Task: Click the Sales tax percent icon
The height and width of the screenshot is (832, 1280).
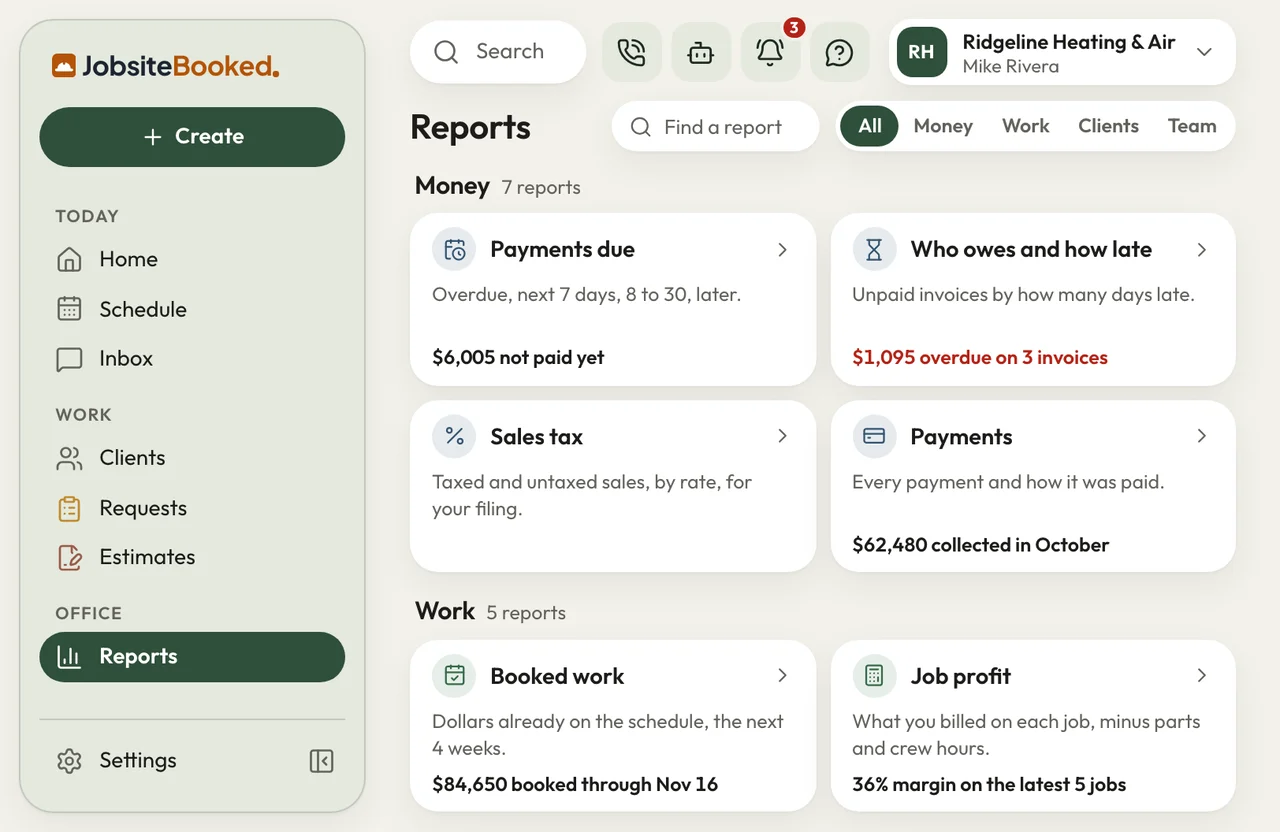Action: tap(454, 436)
